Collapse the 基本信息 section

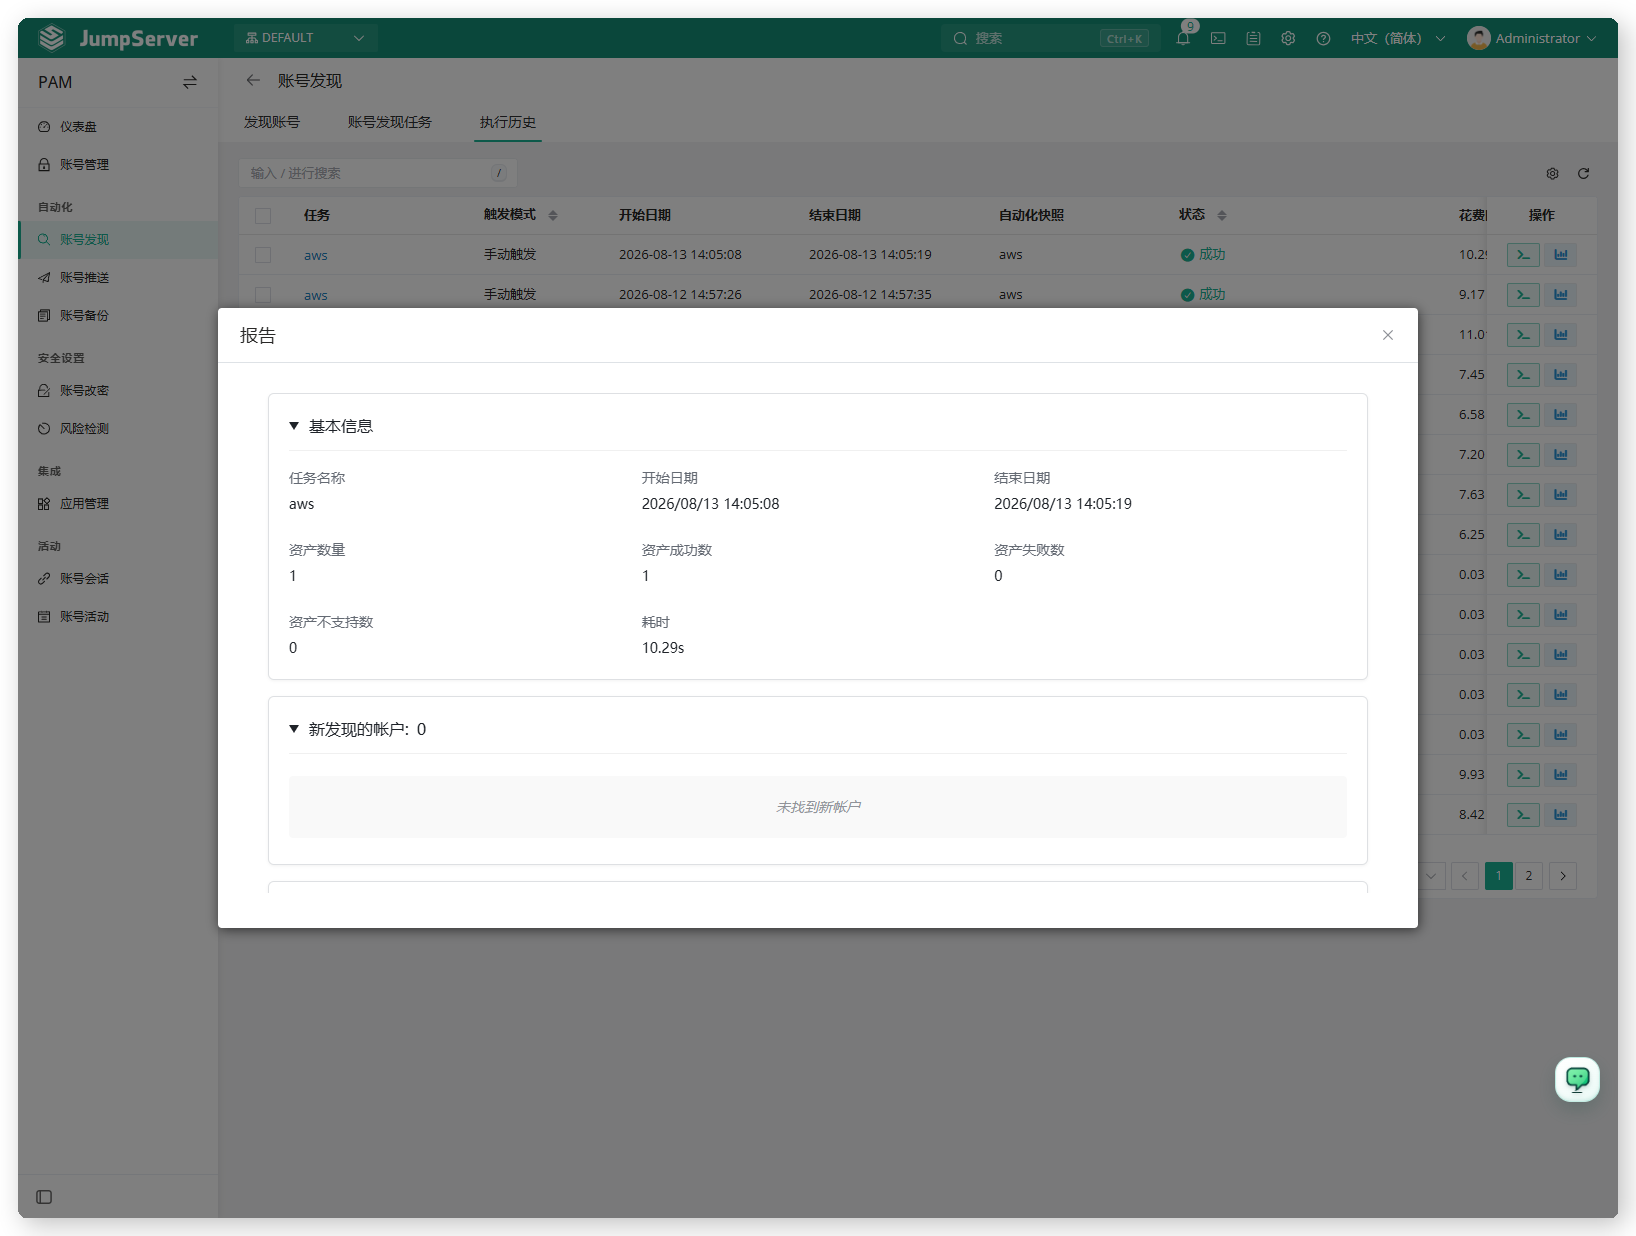294,426
